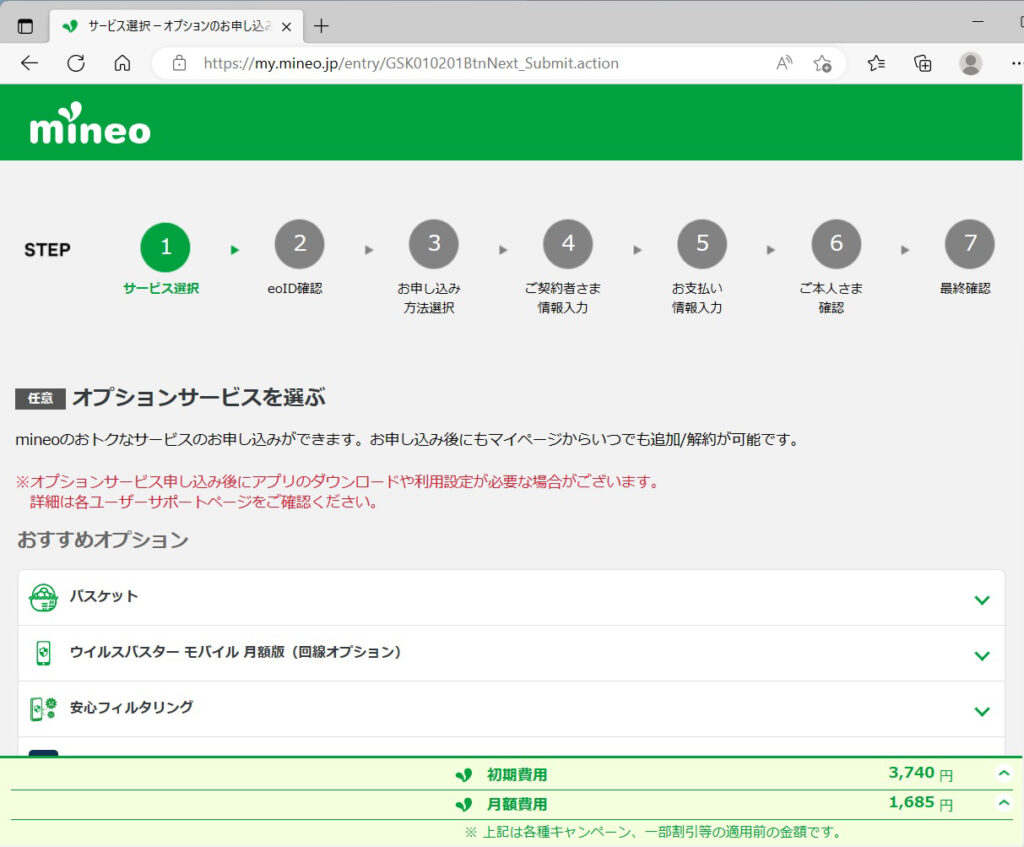The image size is (1024, 847).
Task: Open the Read Aloud feature
Action: [x=784, y=63]
